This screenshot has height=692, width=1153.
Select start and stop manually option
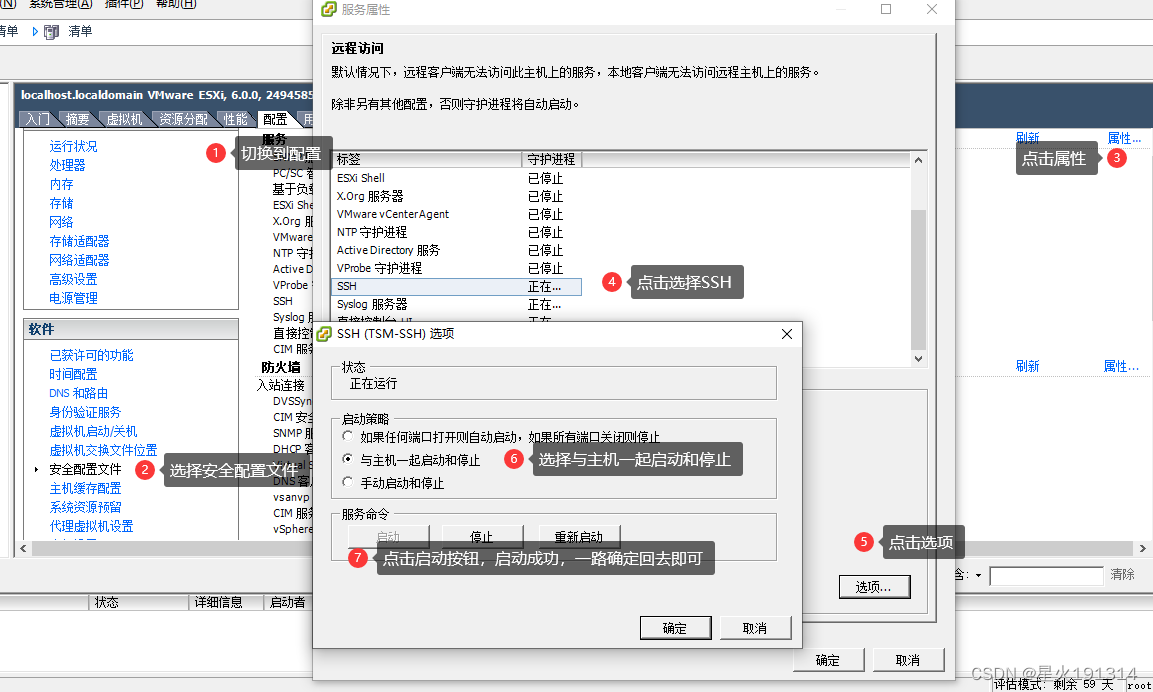348,482
